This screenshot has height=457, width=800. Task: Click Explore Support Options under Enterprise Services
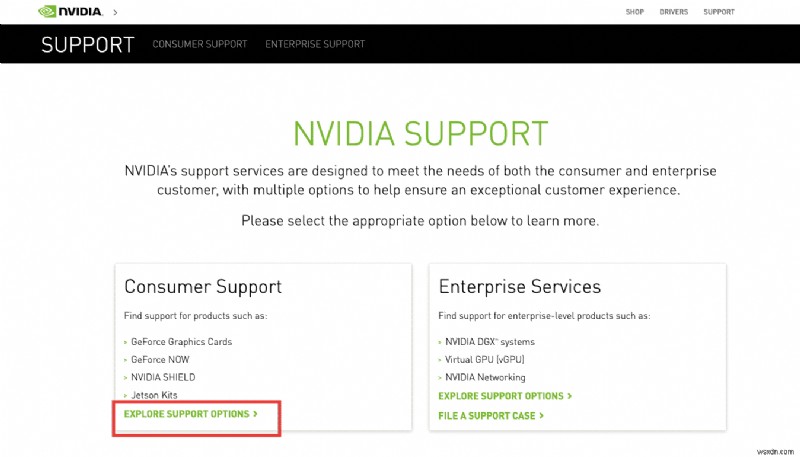(505, 396)
